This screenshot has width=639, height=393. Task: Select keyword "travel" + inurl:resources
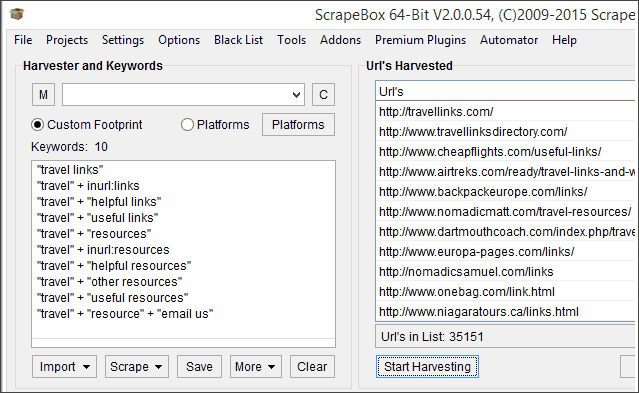[x=103, y=250]
